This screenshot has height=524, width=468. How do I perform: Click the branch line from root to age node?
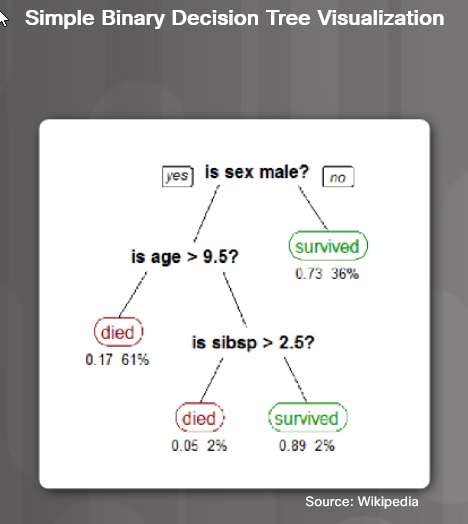[x=207, y=214]
